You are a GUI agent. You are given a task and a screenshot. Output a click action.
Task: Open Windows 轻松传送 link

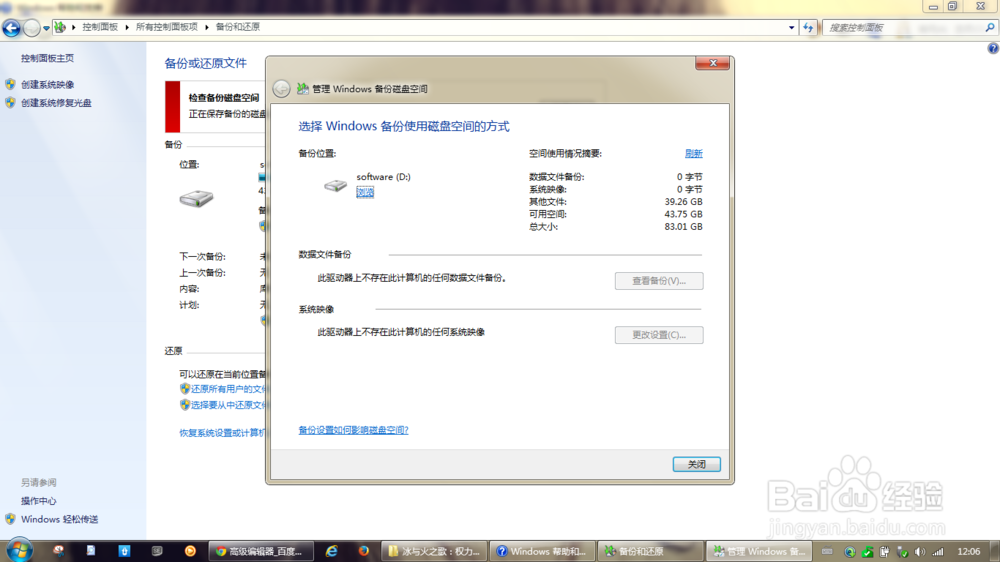(x=59, y=519)
